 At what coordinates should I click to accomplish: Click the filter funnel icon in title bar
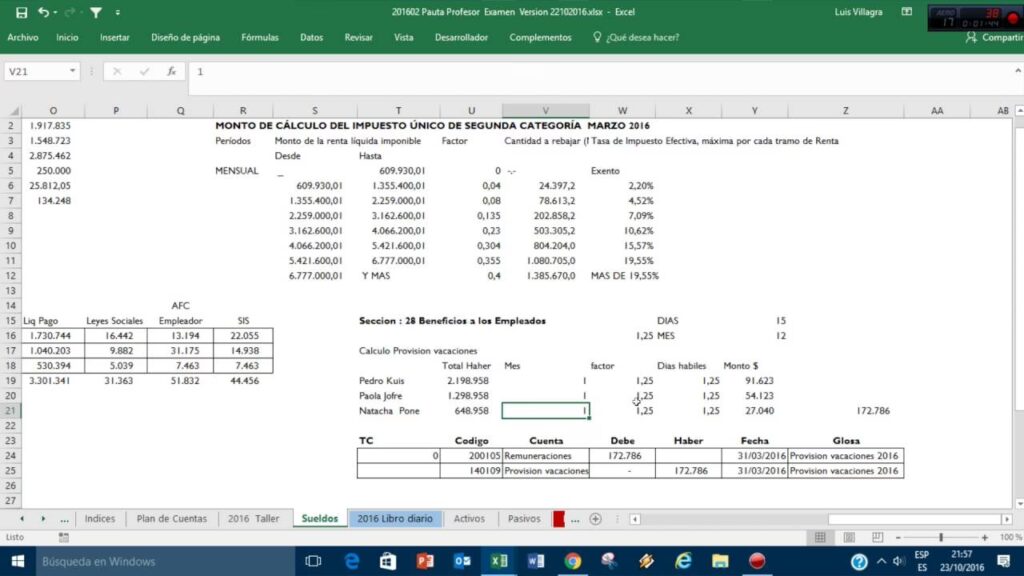95,12
